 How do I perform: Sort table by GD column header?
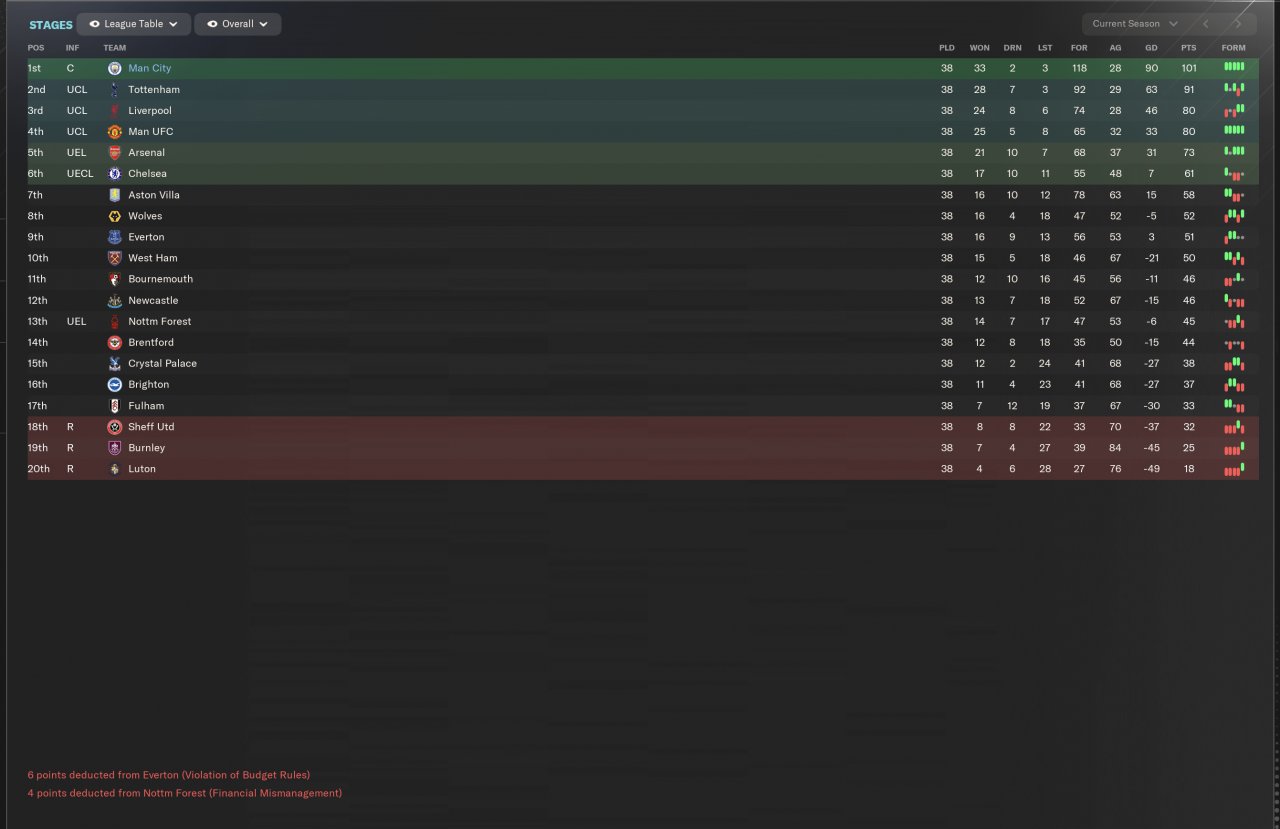[x=1151, y=48]
